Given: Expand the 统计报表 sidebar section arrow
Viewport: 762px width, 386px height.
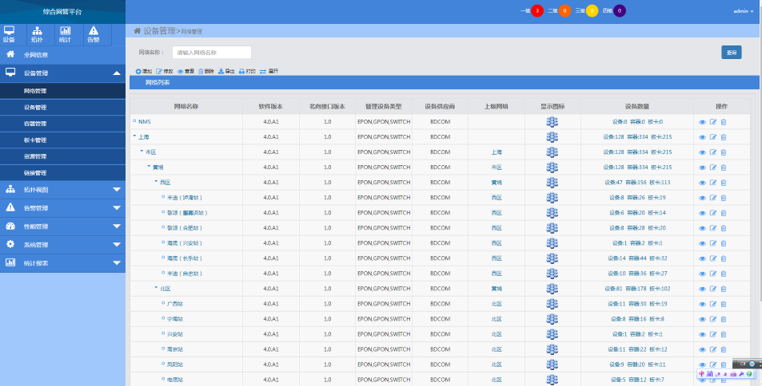Looking at the screenshot, I should coord(117,263).
